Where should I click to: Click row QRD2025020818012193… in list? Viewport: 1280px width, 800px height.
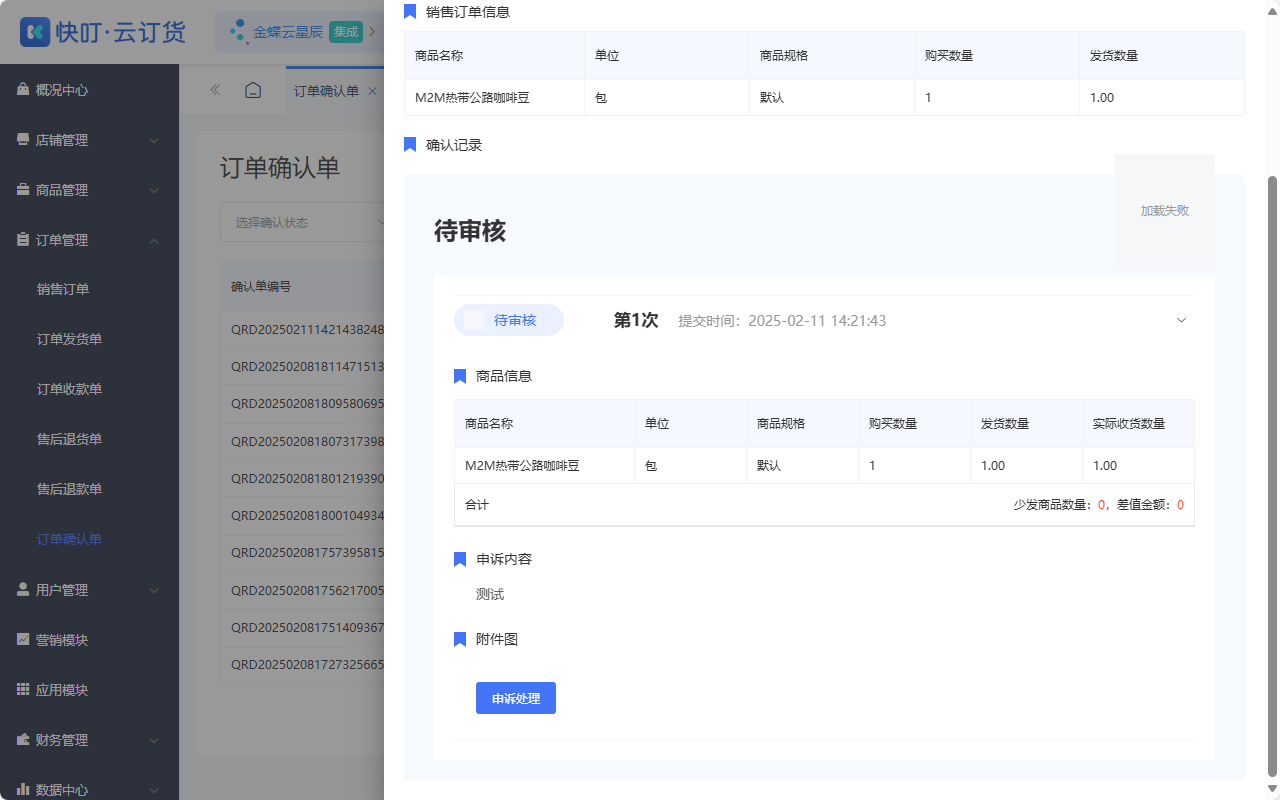[302, 478]
